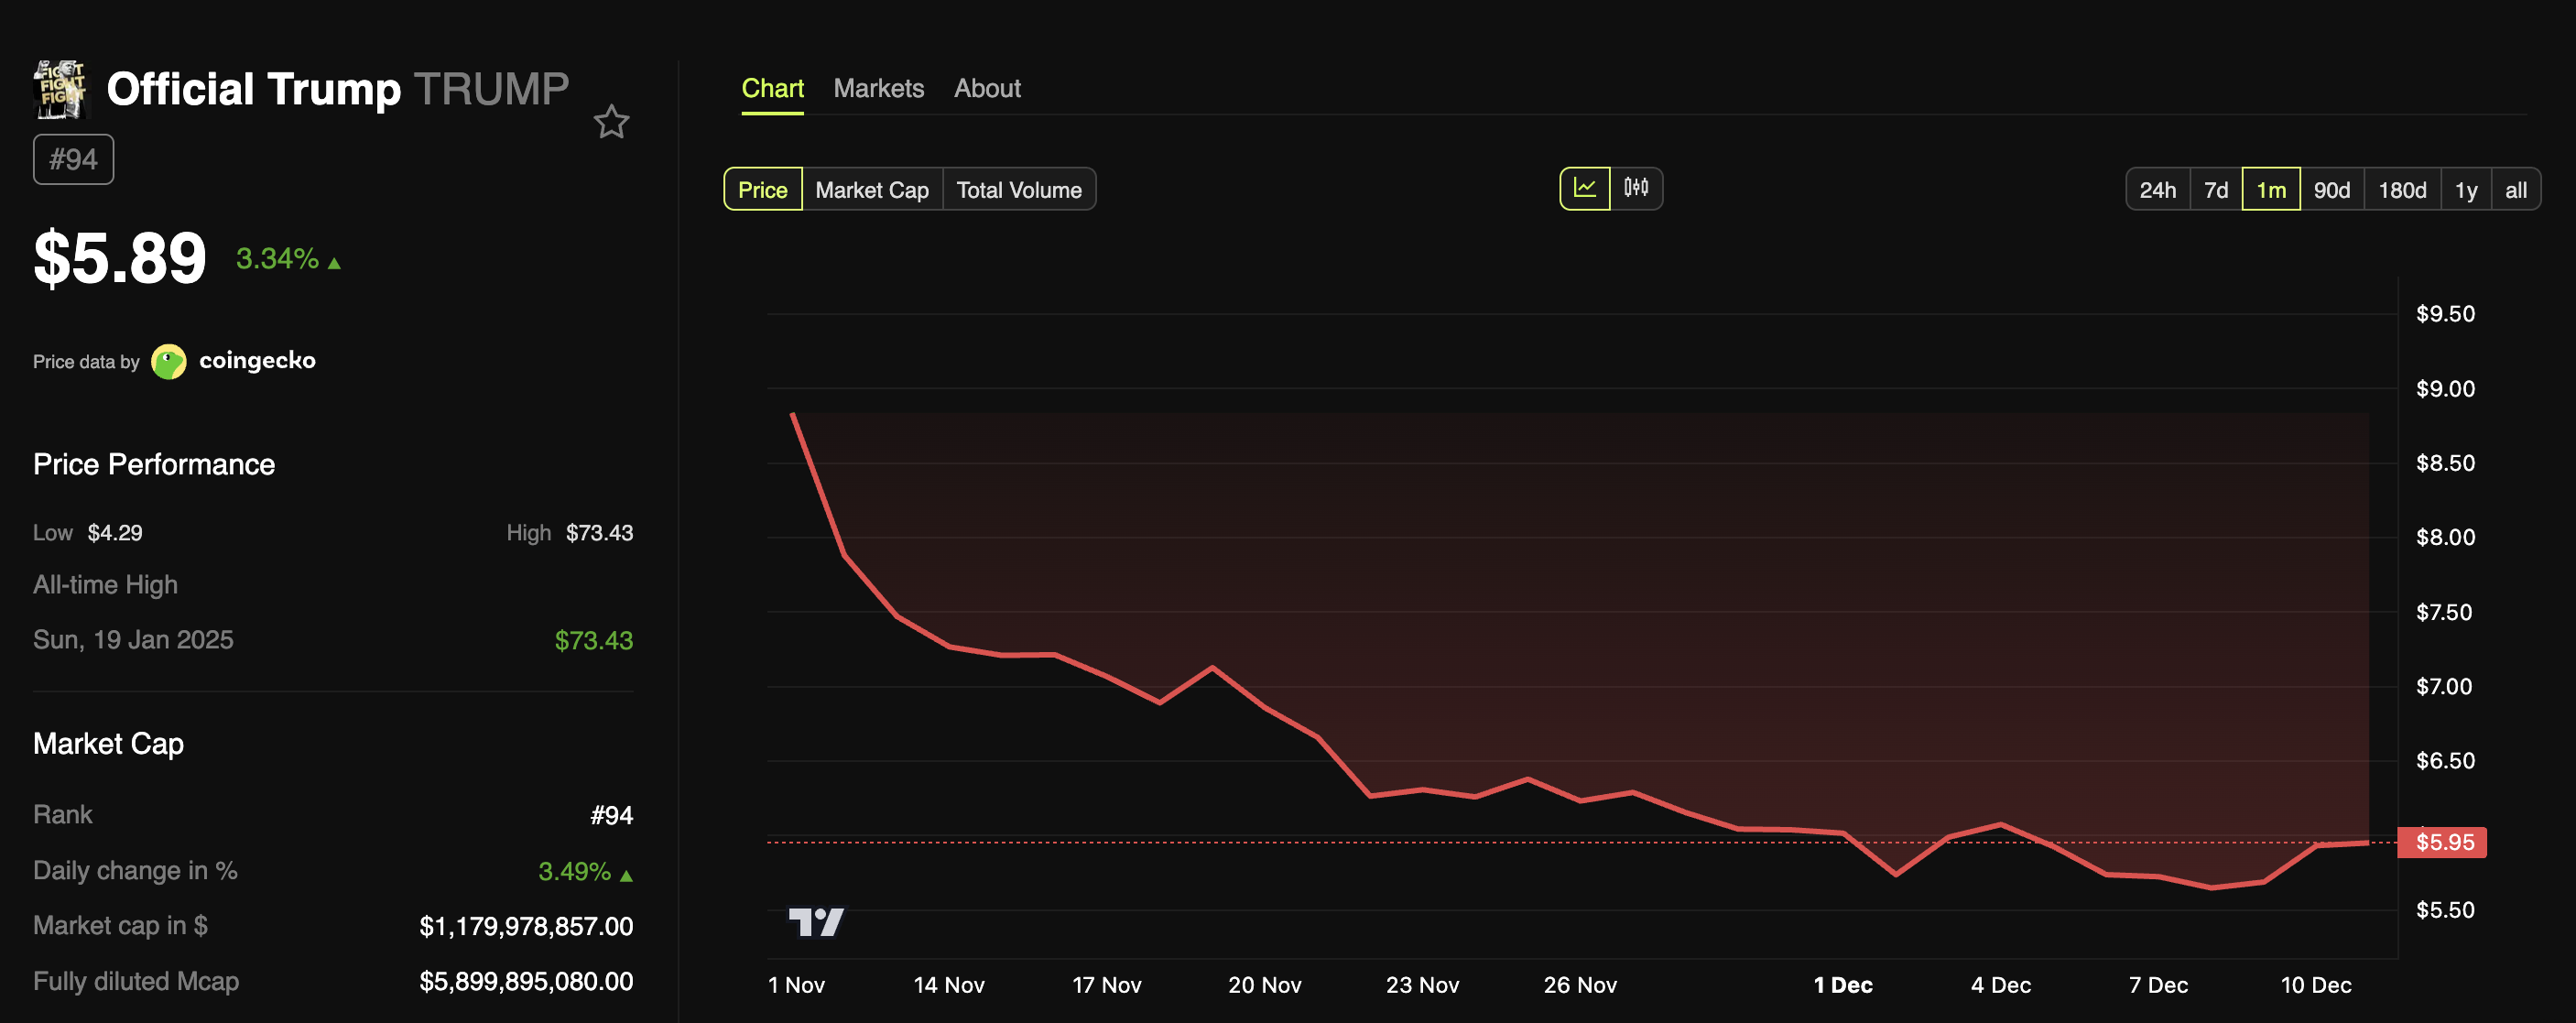Toggle the Market Cap chart view
The height and width of the screenshot is (1023, 2576).
pos(871,189)
